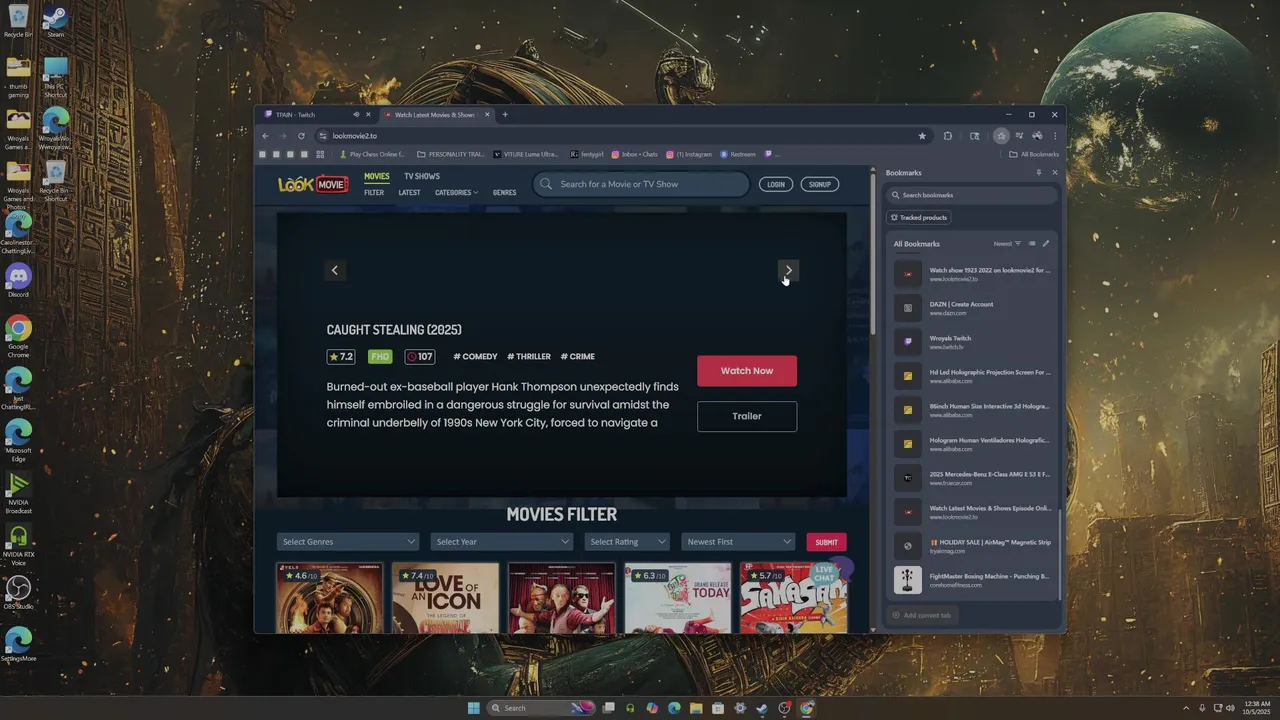
Task: Open the HOLIDAY SALE AirMag bookmark
Action: (x=972, y=546)
